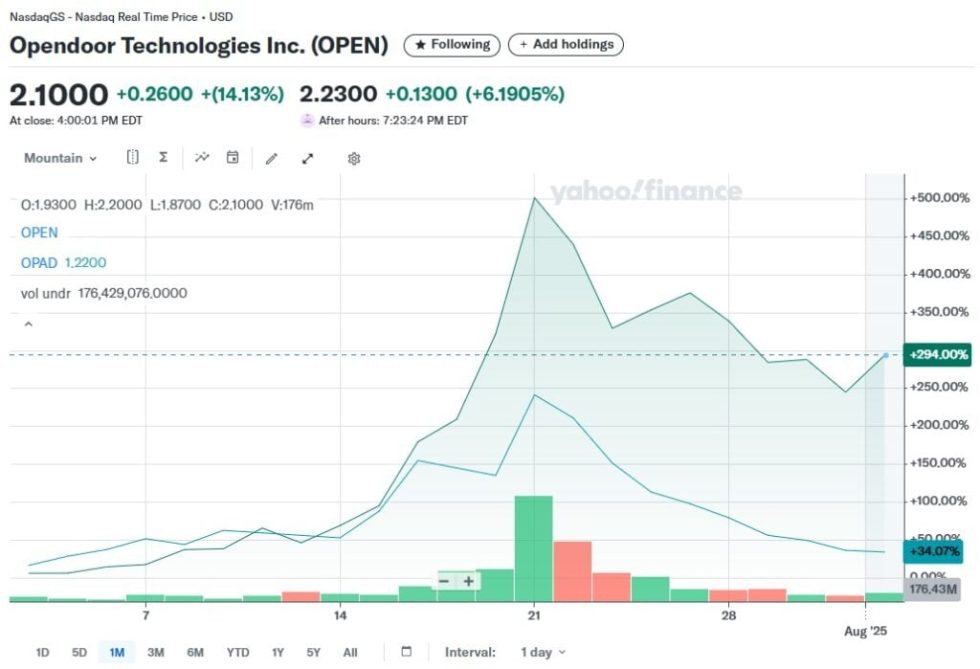
Task: Open the indicators line-chart icon
Action: point(202,158)
